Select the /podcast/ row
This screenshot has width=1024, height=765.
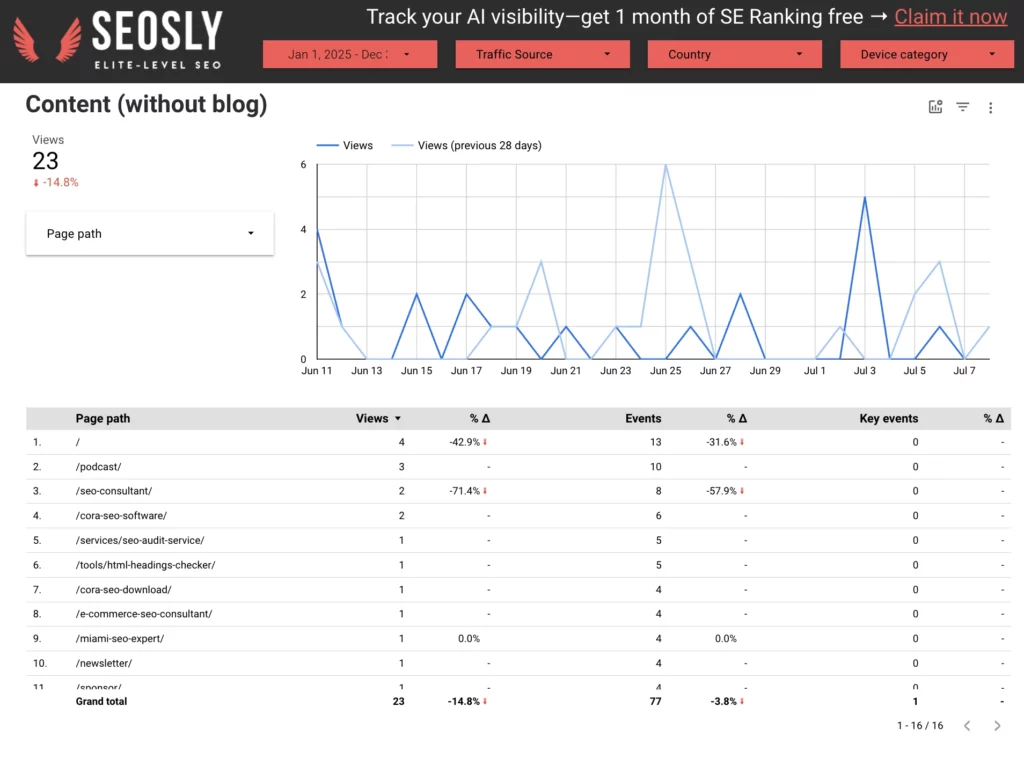point(519,466)
